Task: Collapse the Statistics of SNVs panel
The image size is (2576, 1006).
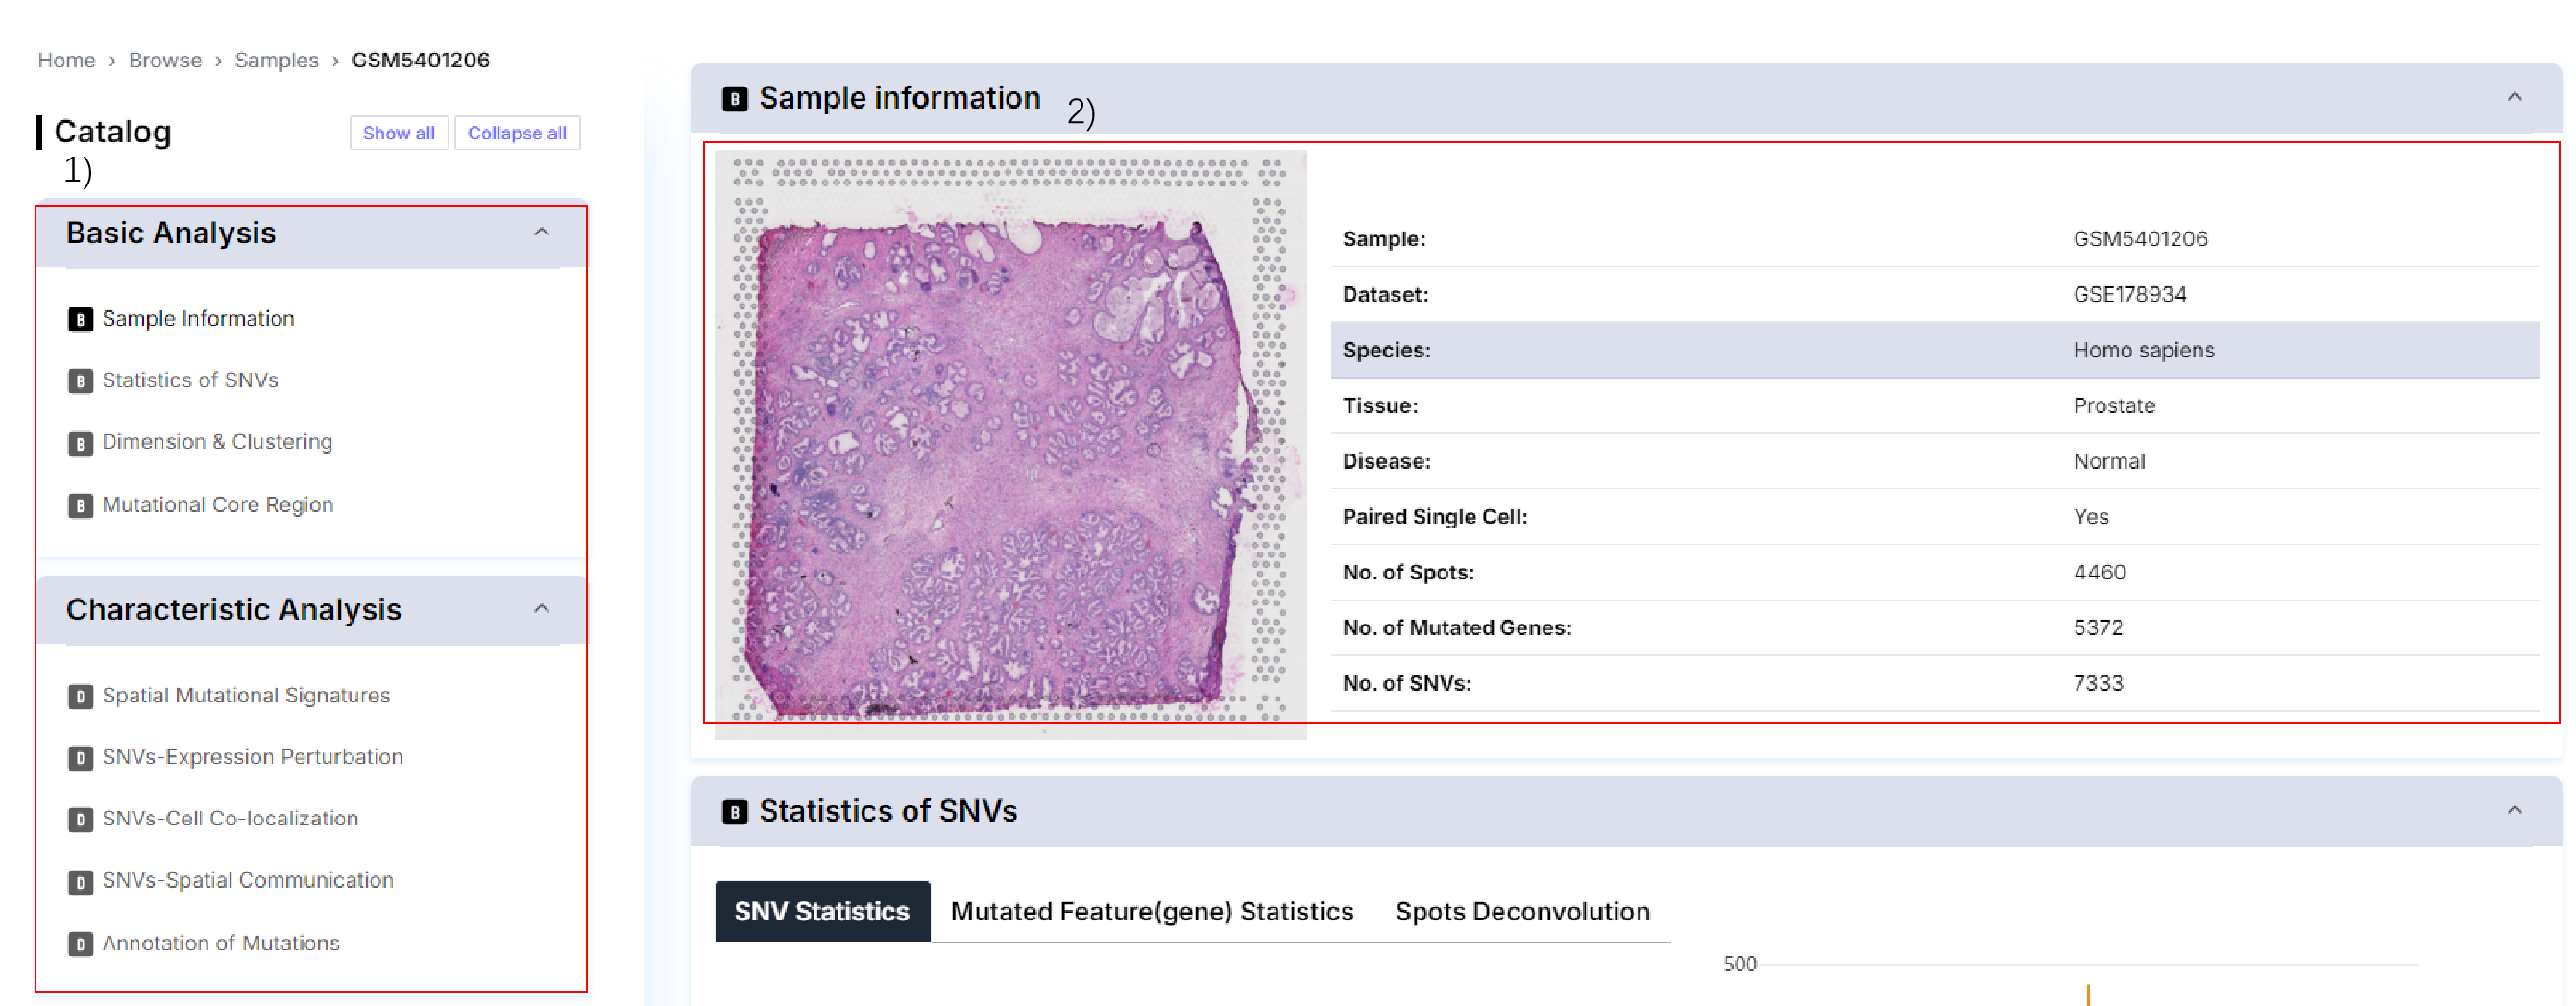Action: click(2514, 810)
